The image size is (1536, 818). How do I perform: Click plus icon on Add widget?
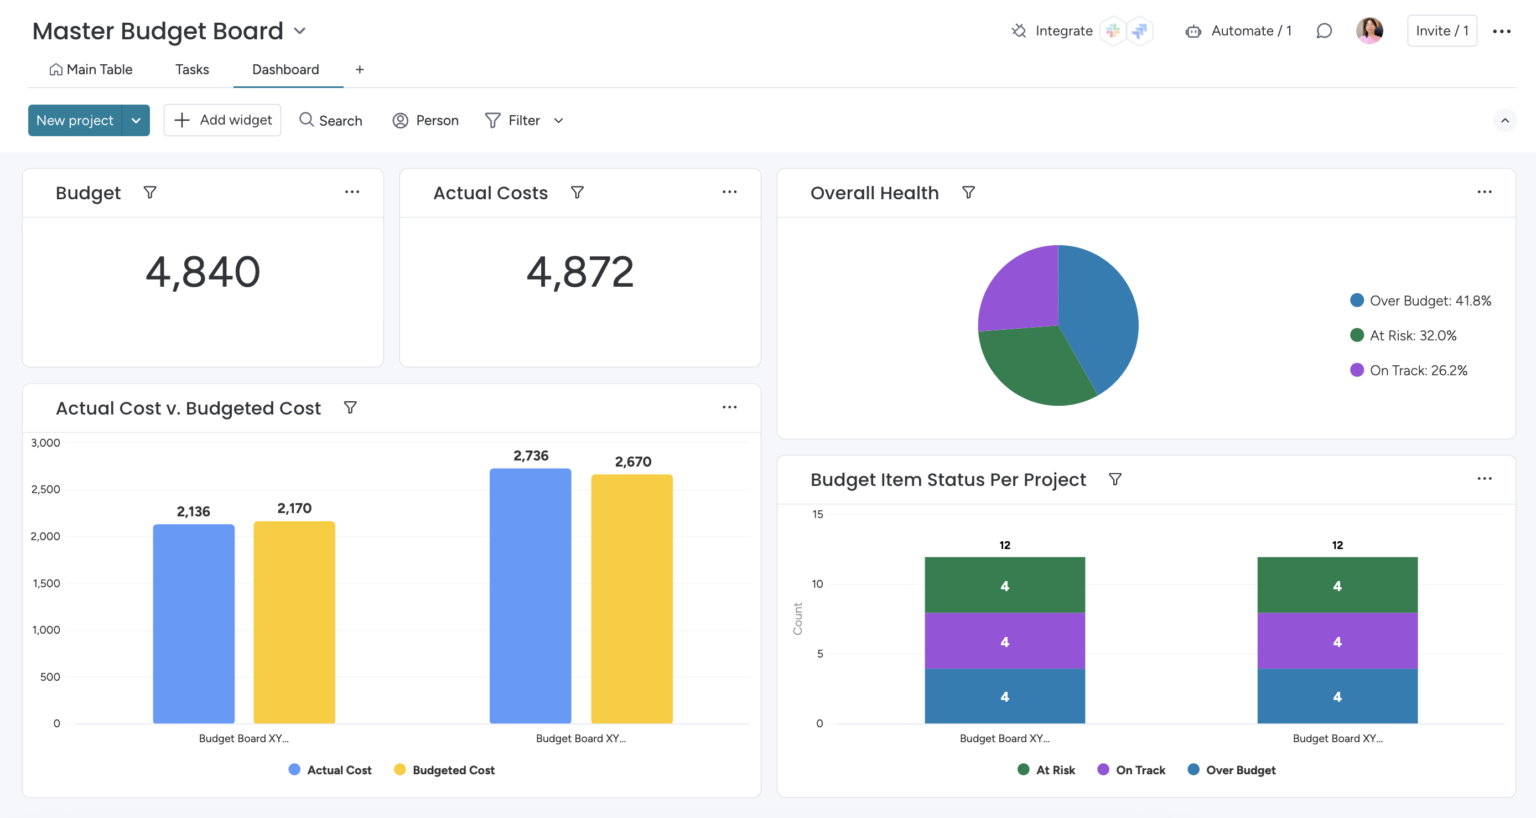(x=182, y=120)
